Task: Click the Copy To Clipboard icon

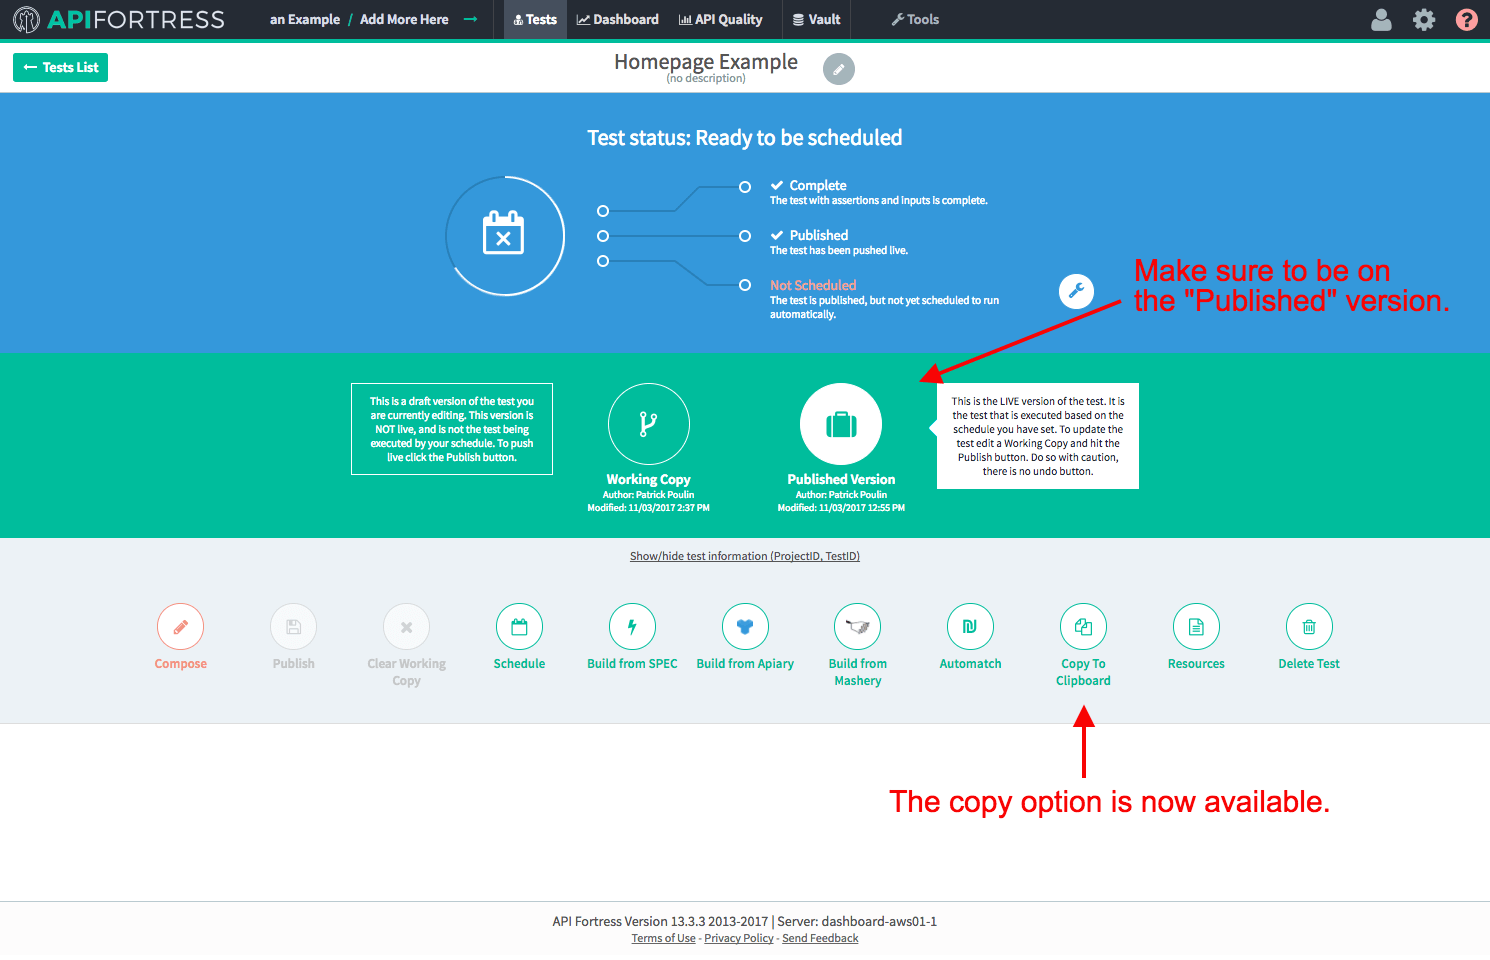Action: tap(1083, 627)
